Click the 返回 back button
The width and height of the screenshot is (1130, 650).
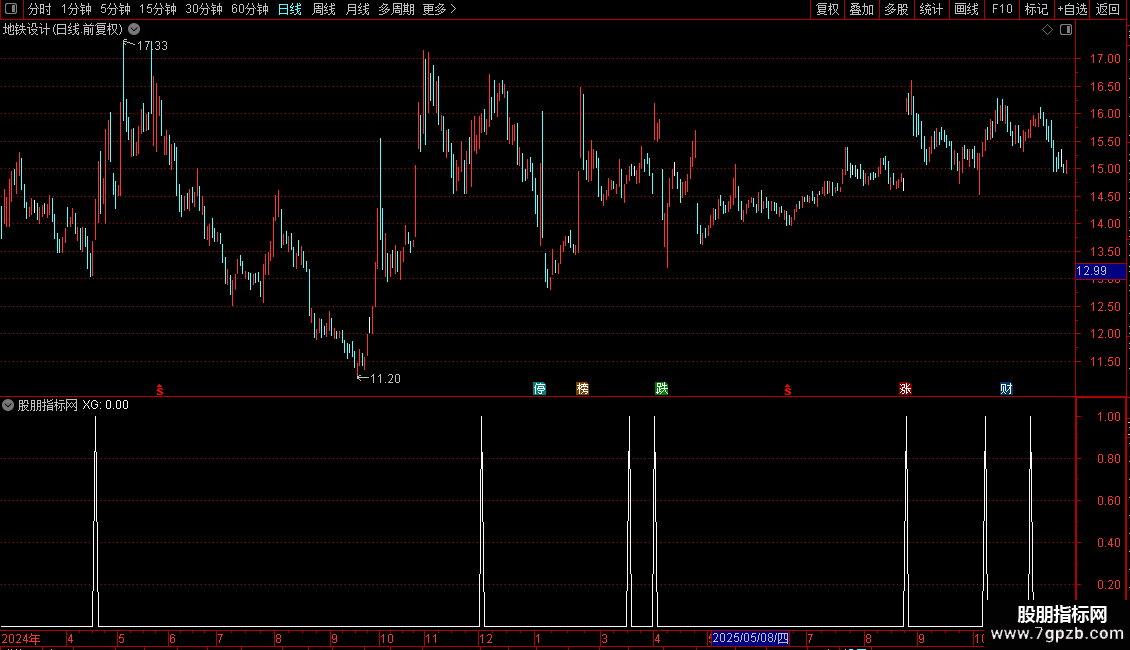point(1108,9)
